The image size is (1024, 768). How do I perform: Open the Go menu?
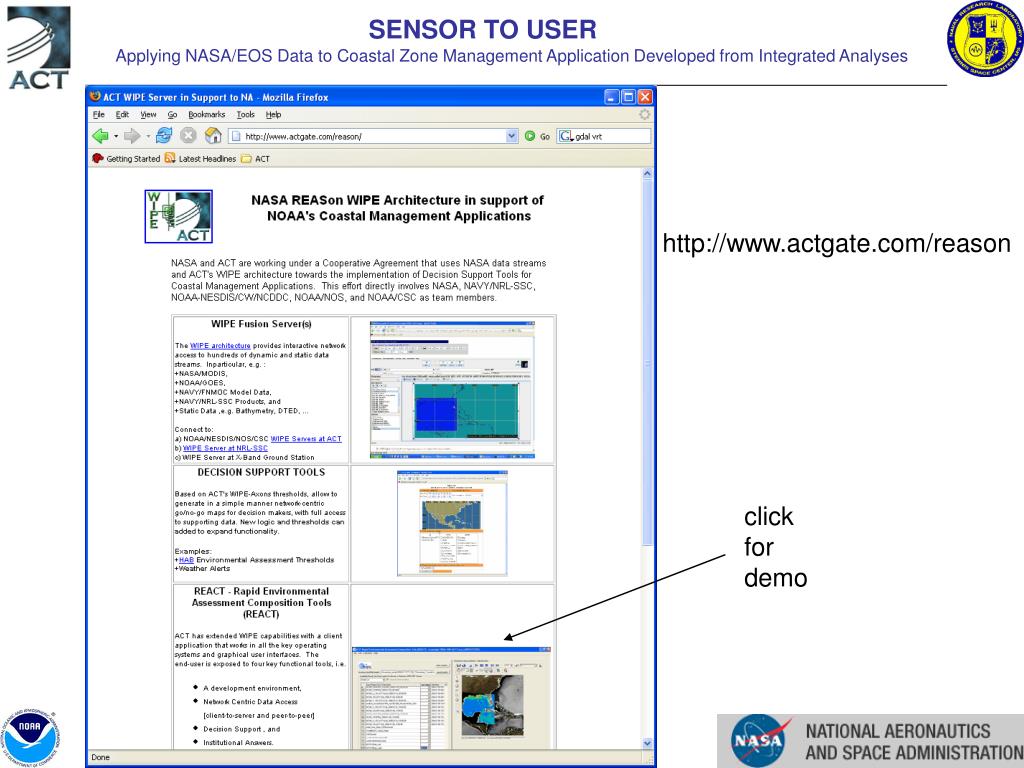click(x=172, y=114)
